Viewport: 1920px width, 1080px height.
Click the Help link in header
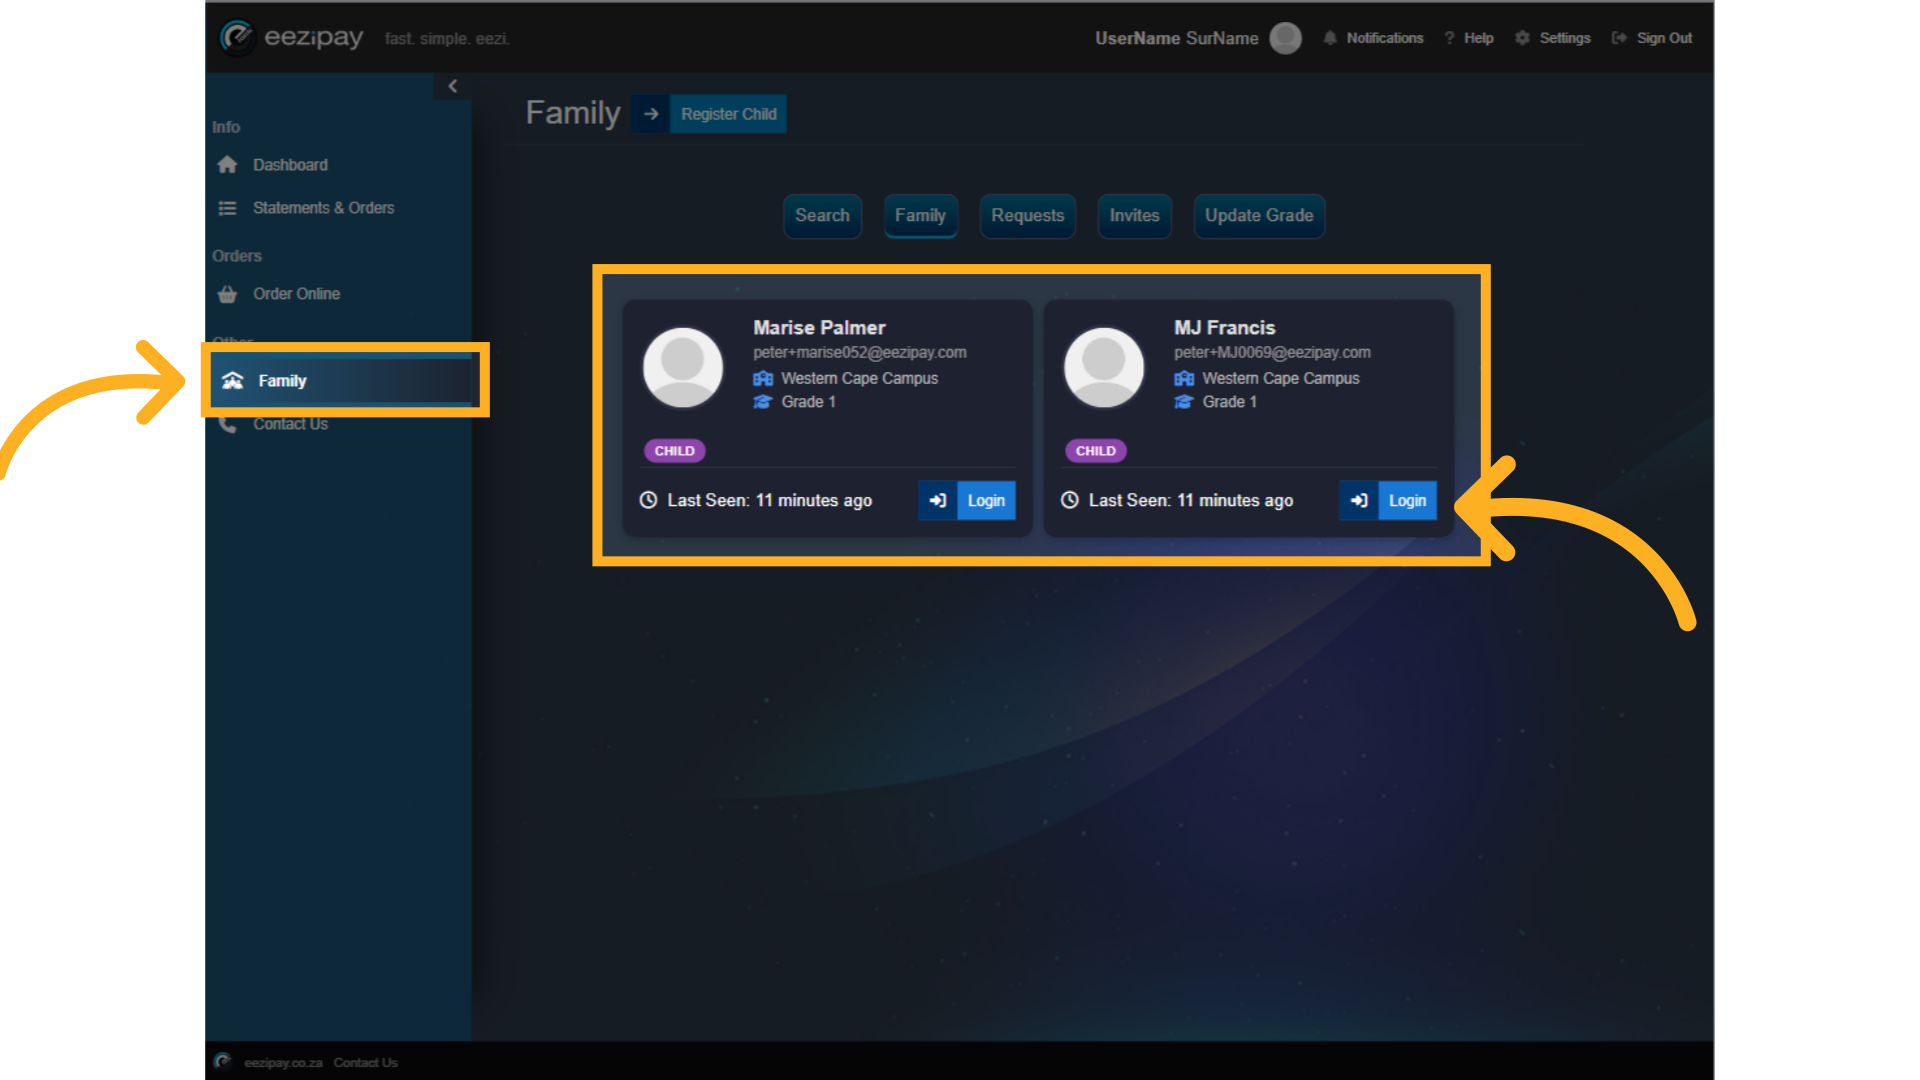click(x=1478, y=38)
